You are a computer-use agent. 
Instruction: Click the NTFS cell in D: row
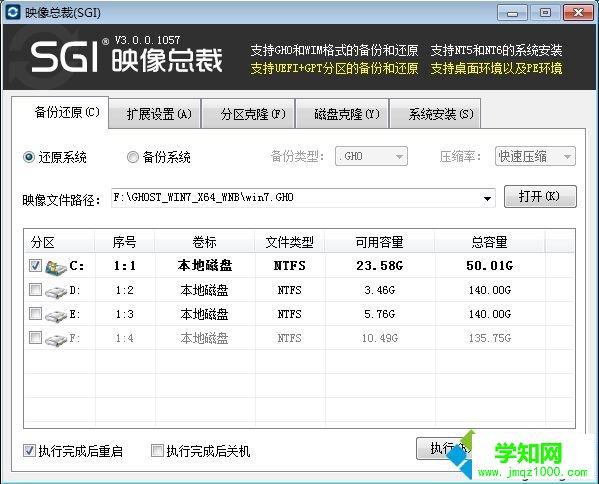290,290
